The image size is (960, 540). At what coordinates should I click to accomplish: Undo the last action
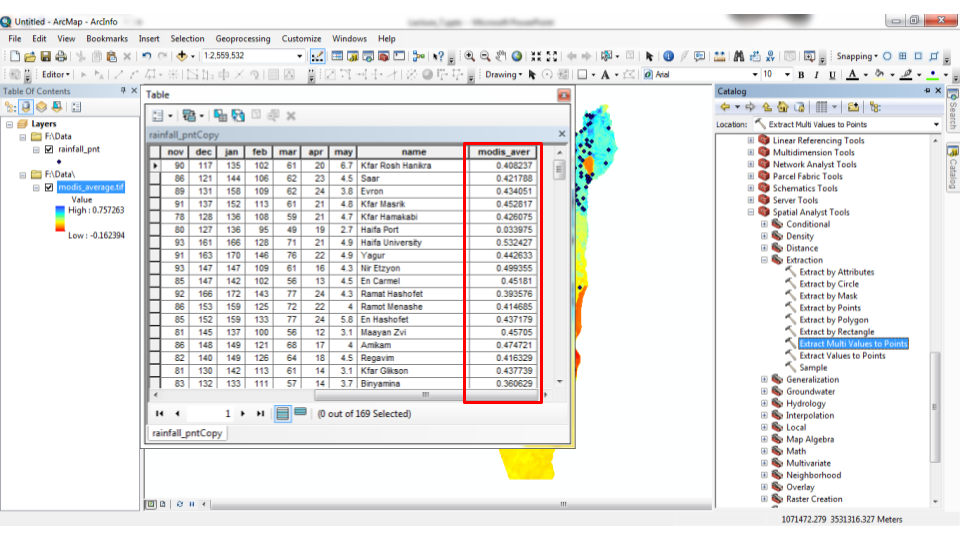(x=146, y=56)
